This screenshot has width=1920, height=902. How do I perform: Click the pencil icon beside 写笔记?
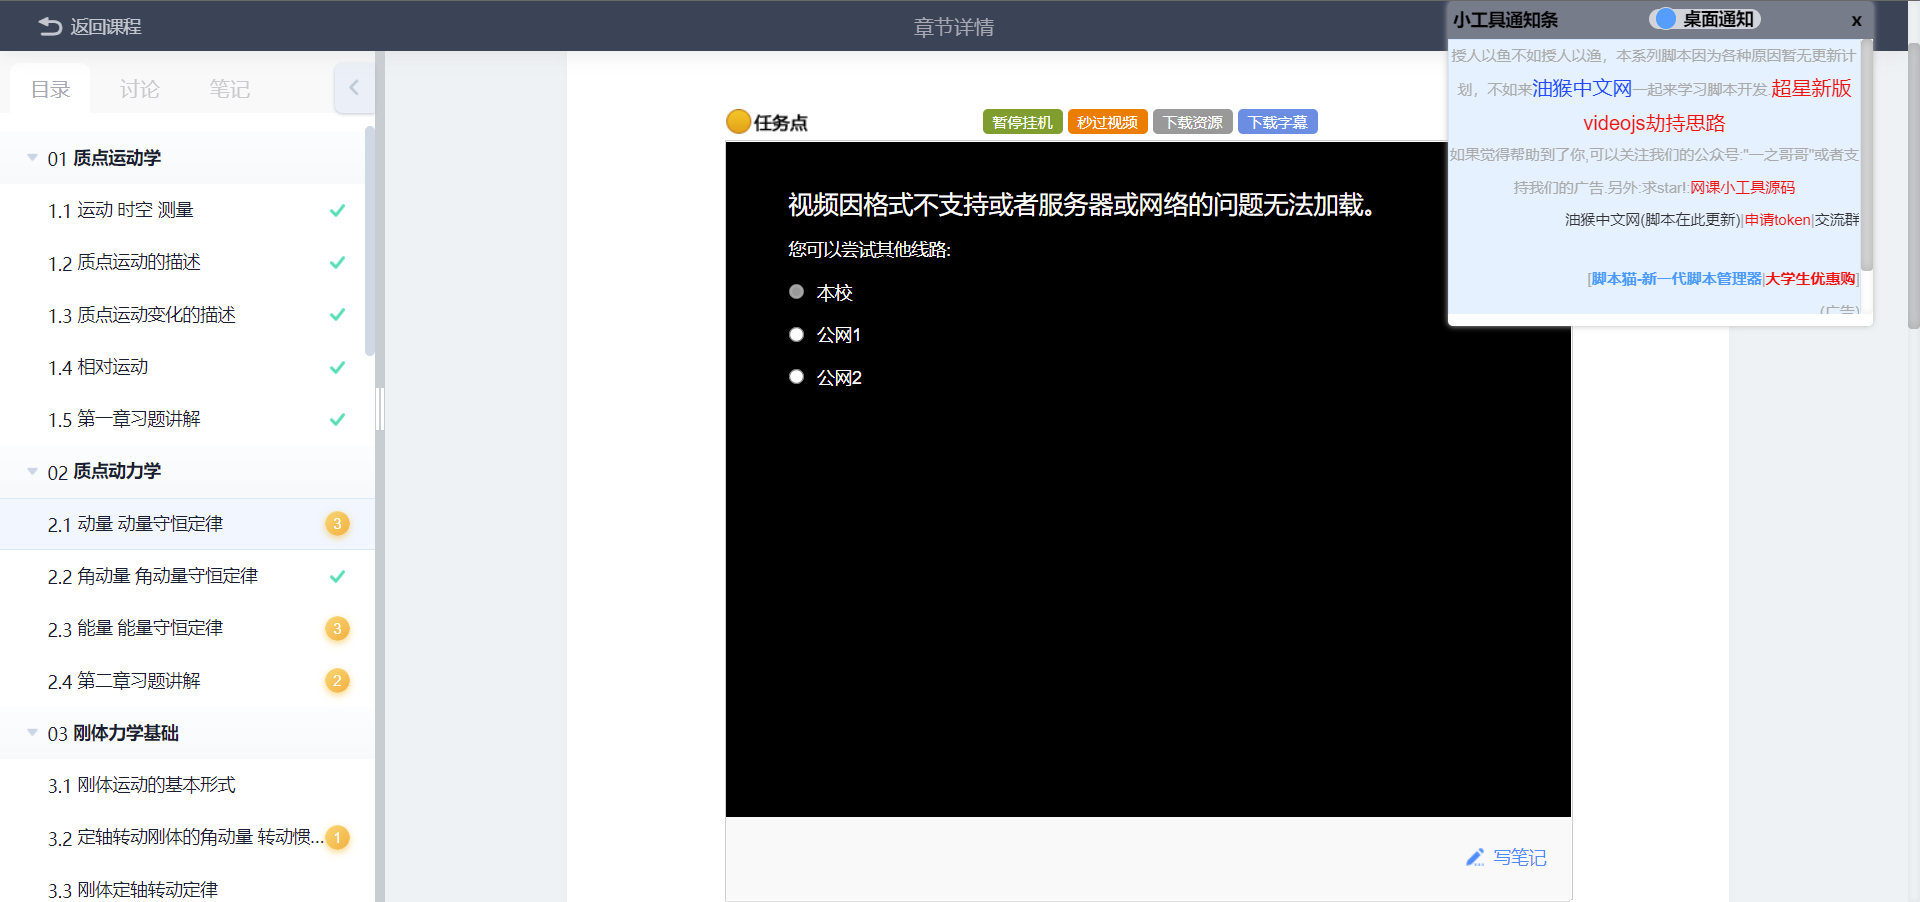pyautogui.click(x=1475, y=858)
